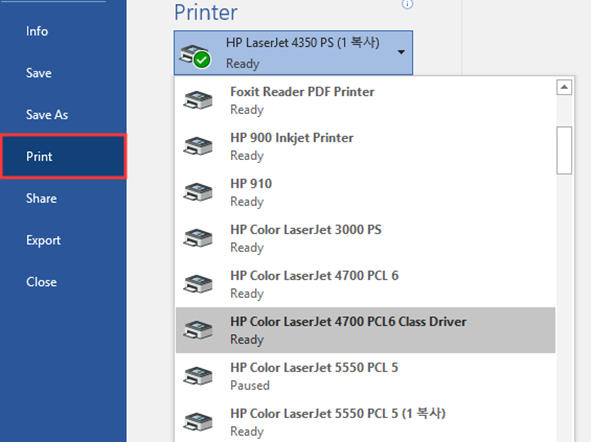This screenshot has height=442, width=591.
Task: Click the HP Color LaserJet 5550 PCL 5 paused printer icon
Action: 198,376
